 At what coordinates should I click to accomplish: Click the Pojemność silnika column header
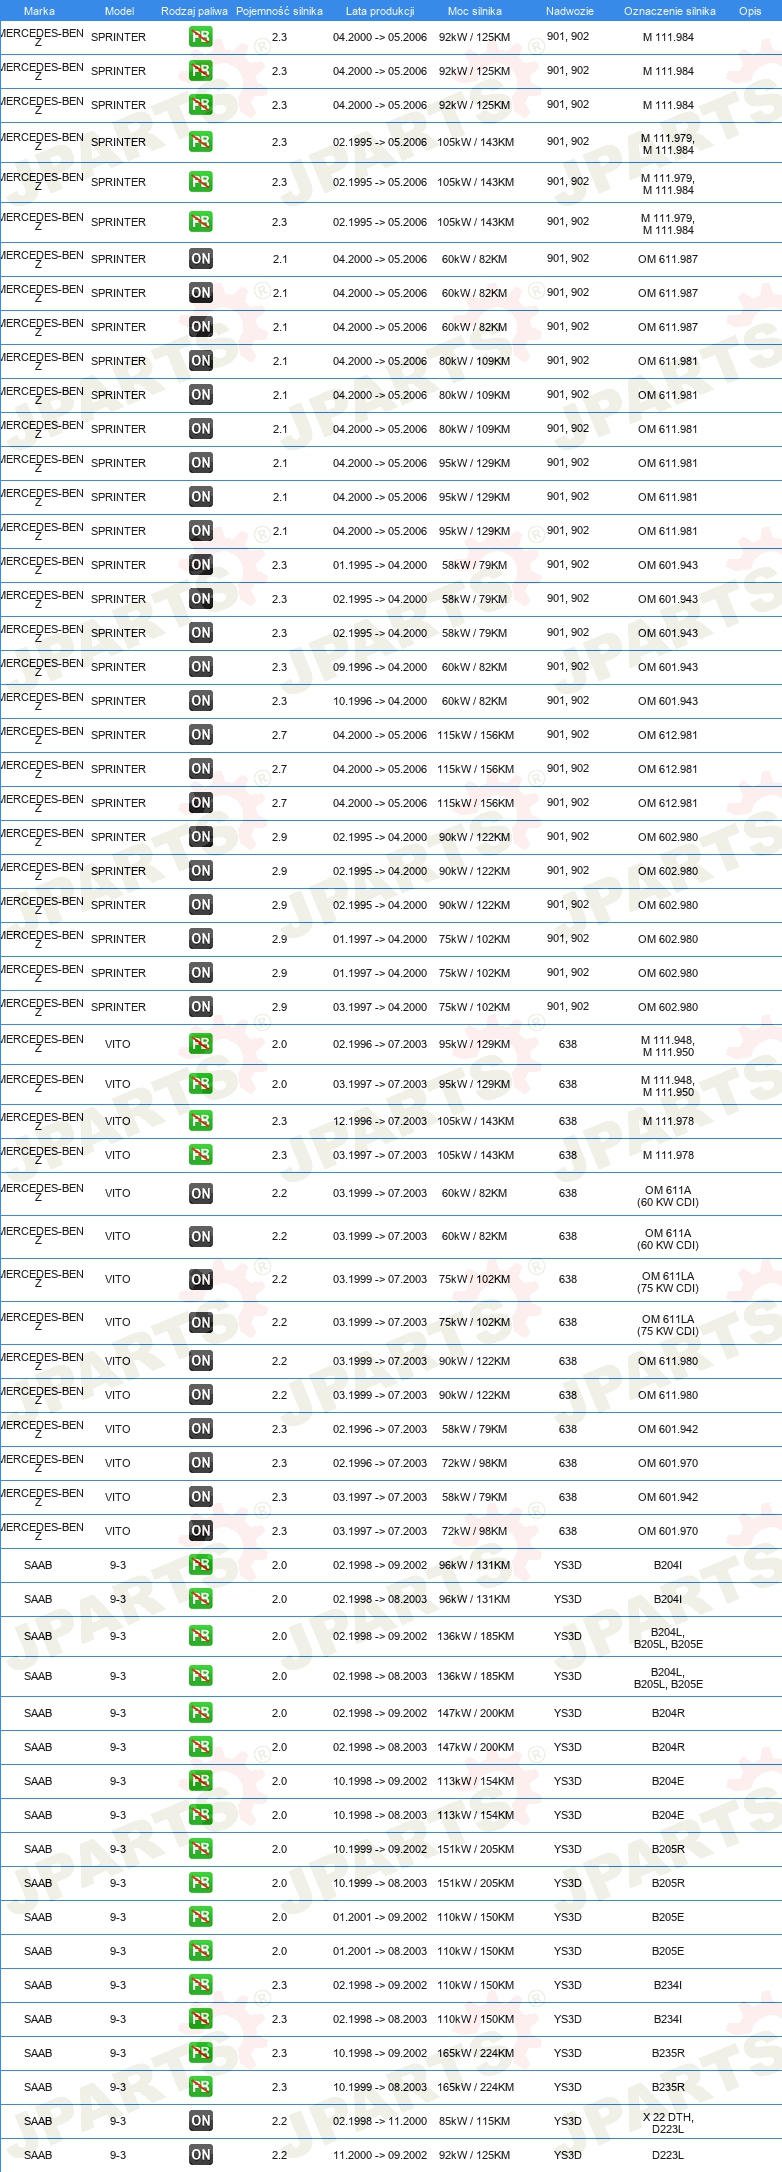[x=279, y=11]
